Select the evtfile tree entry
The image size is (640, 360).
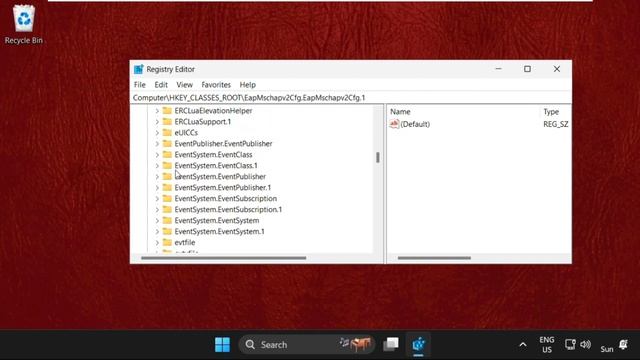coord(184,242)
